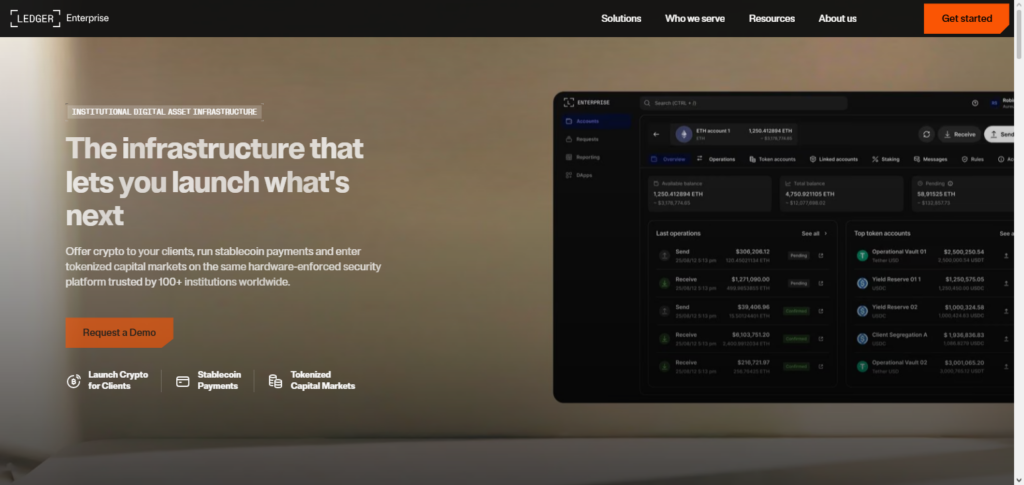Click the $3,001,065.20 value of Operational Vault 02
The image size is (1024, 485).
tap(963, 362)
